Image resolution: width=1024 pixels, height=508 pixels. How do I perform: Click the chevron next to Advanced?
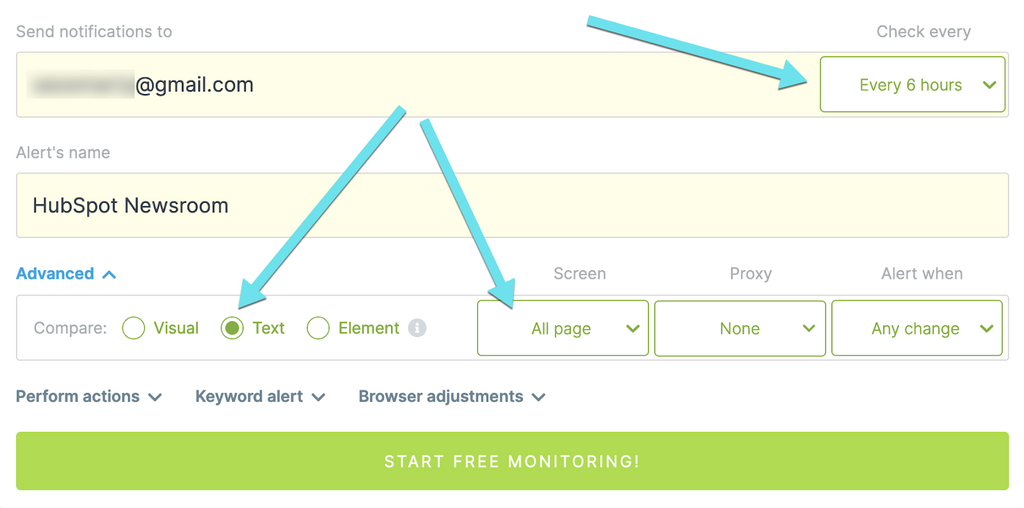tap(109, 274)
